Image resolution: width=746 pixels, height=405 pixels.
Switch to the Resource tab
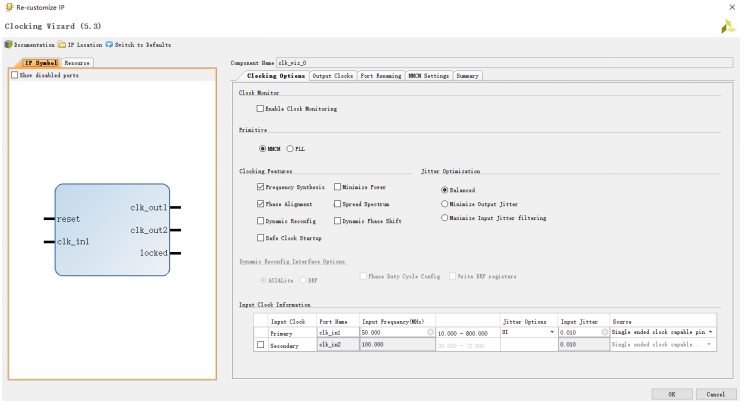click(77, 63)
